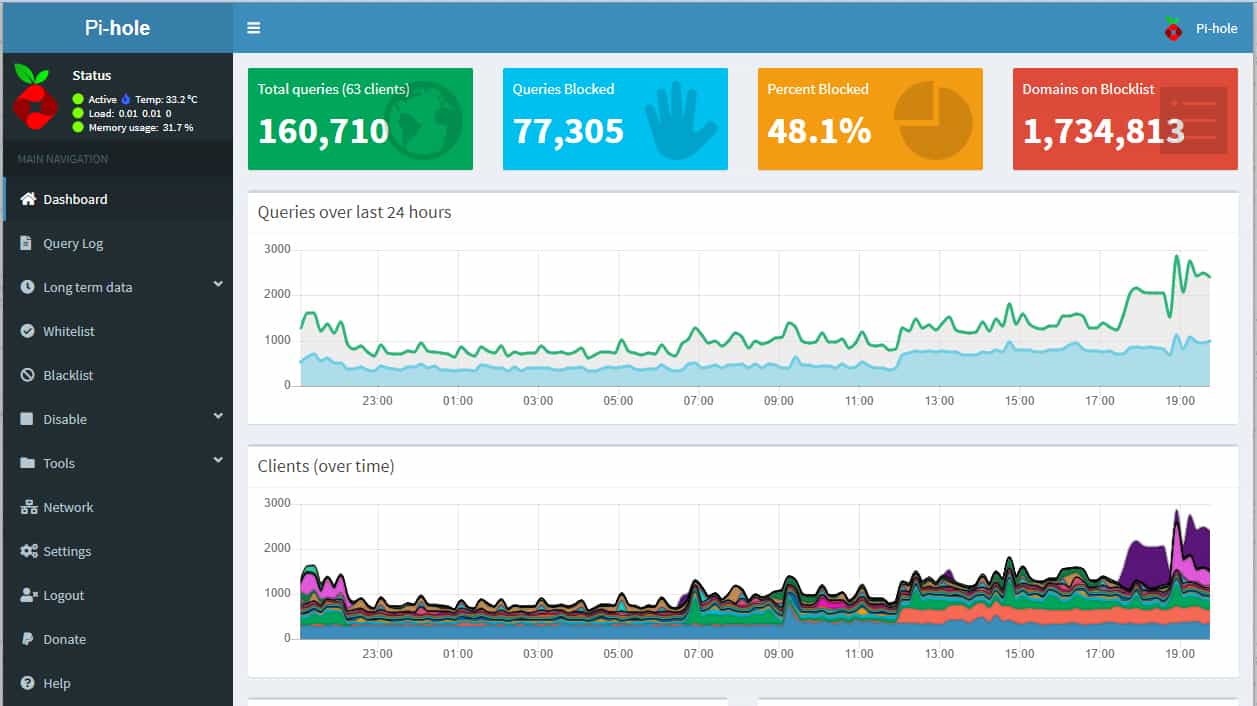Open the Total queries green card
1257x706 pixels.
360,119
